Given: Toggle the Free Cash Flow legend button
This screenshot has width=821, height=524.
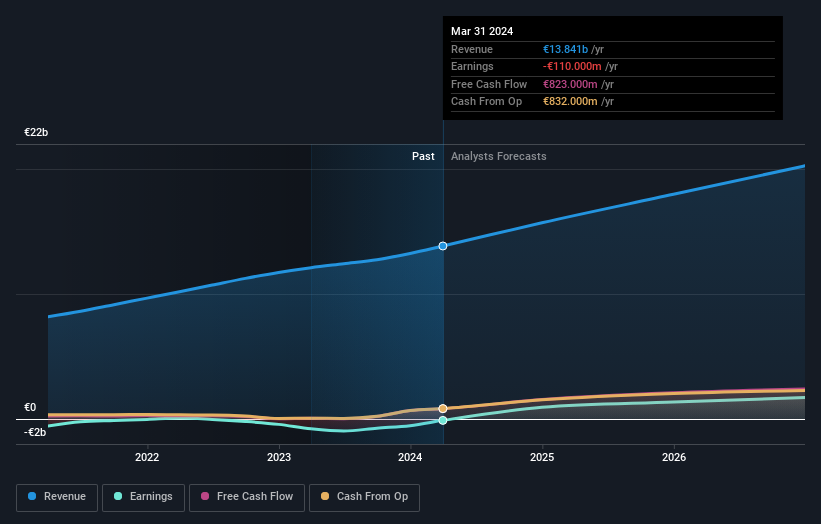Looking at the screenshot, I should click(x=247, y=497).
